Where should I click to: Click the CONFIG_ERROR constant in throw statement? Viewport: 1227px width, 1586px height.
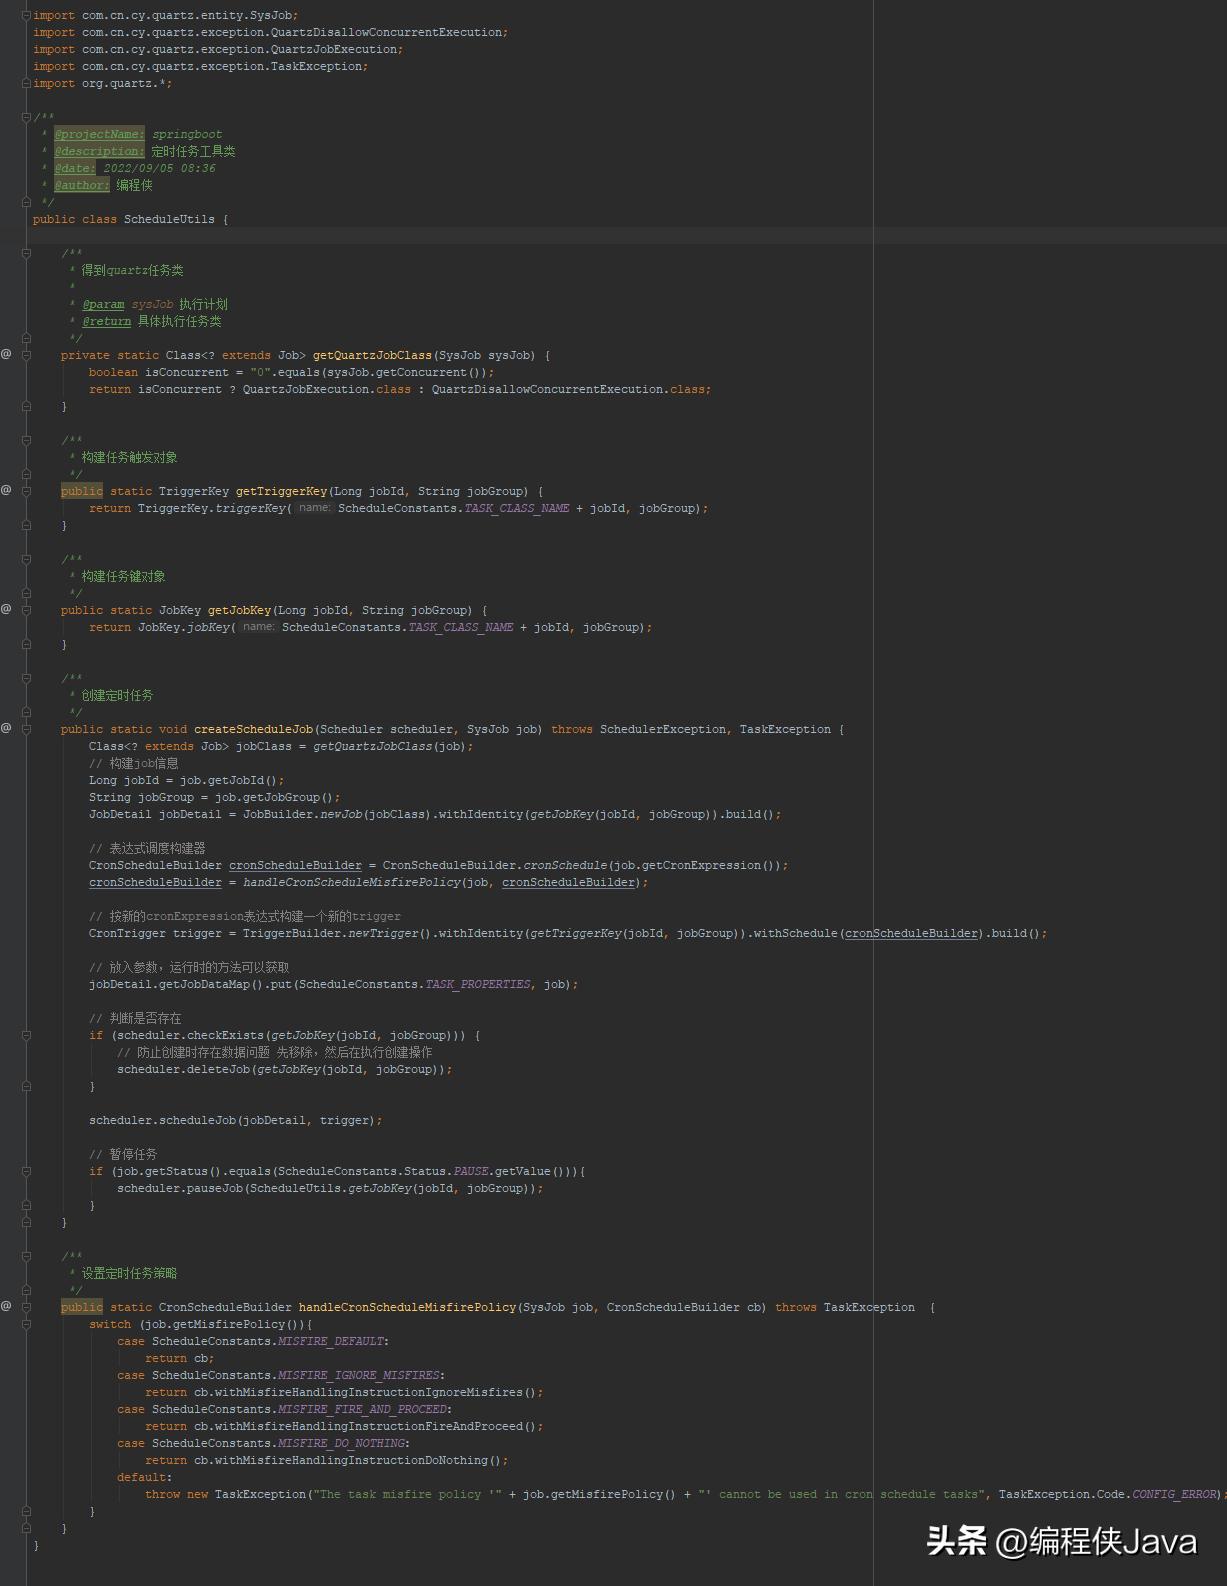point(1174,1494)
